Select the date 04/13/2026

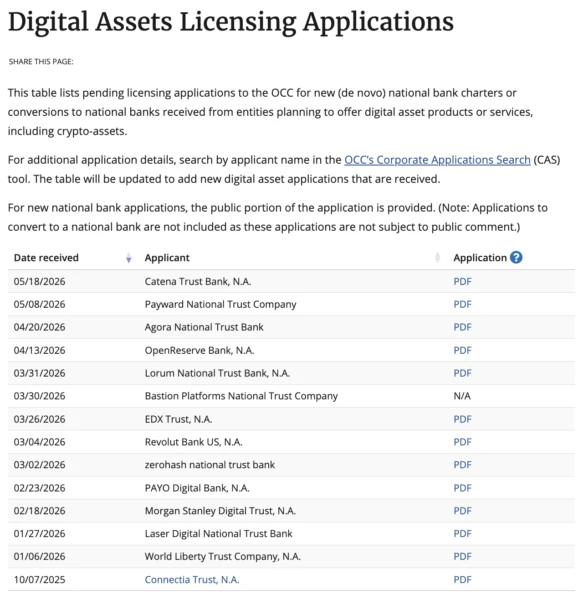39,351
